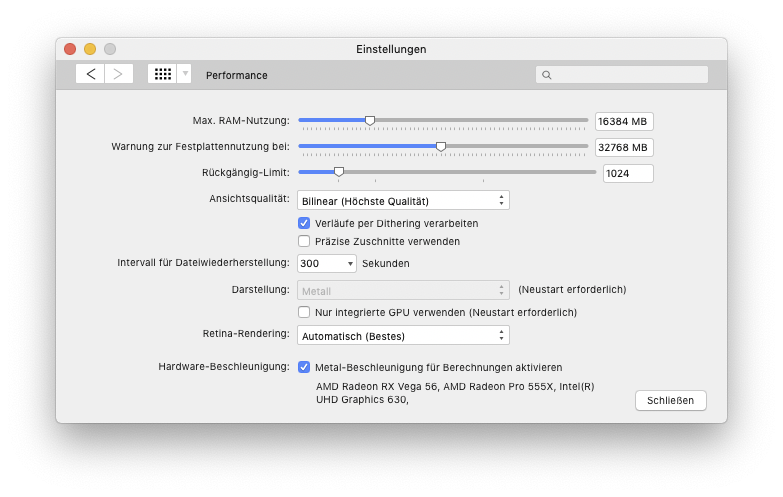Click the Einstellungen window title
Screen dimensions: 783x497
391,49
